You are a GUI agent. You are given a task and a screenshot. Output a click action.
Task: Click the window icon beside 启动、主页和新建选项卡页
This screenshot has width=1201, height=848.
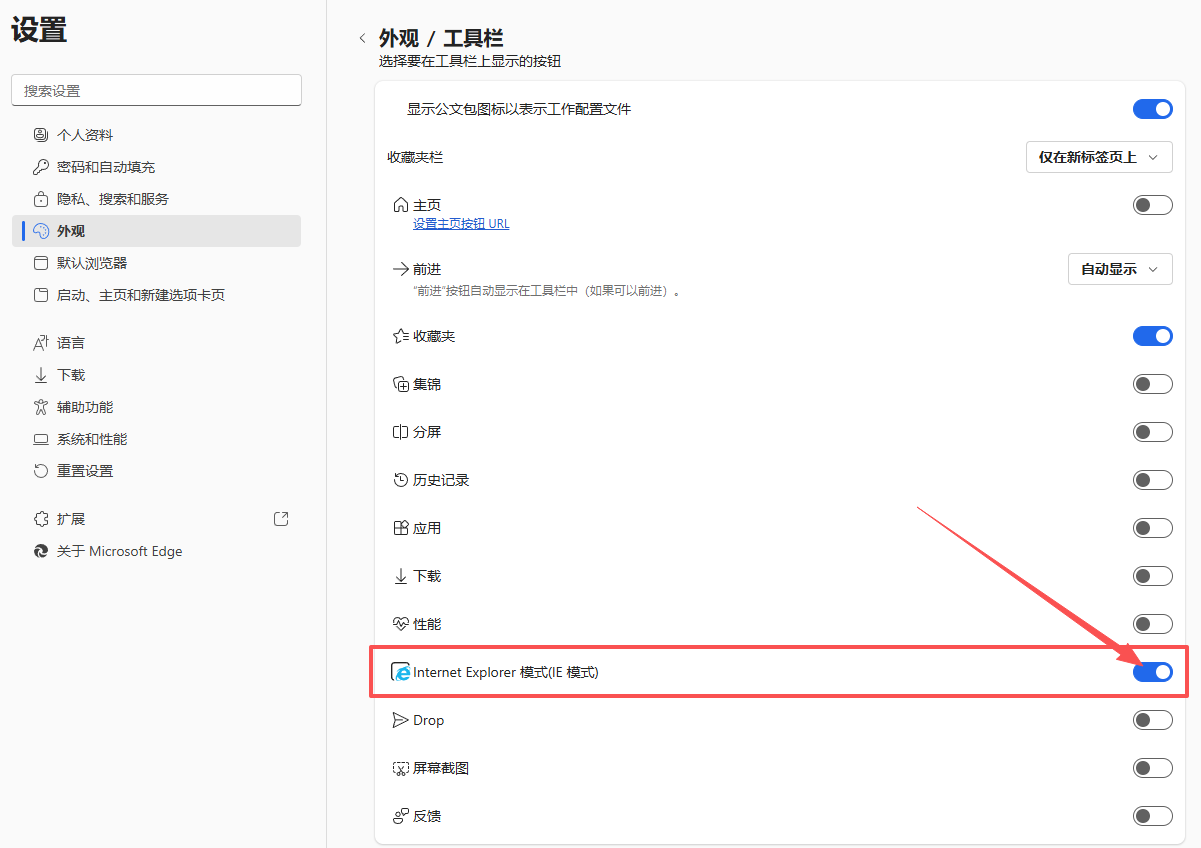[x=41, y=295]
